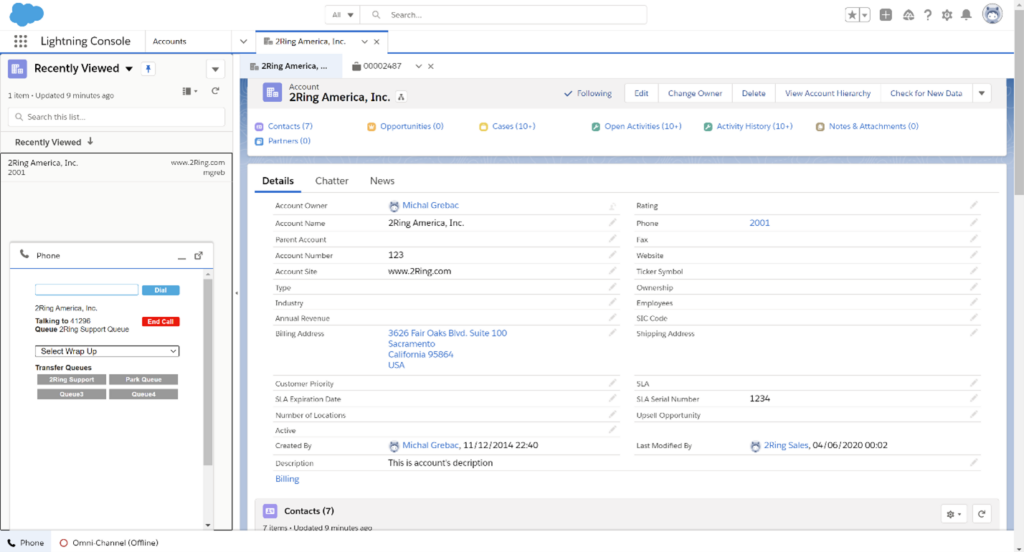Toggle the Following button
This screenshot has width=1024, height=552.
tap(588, 93)
